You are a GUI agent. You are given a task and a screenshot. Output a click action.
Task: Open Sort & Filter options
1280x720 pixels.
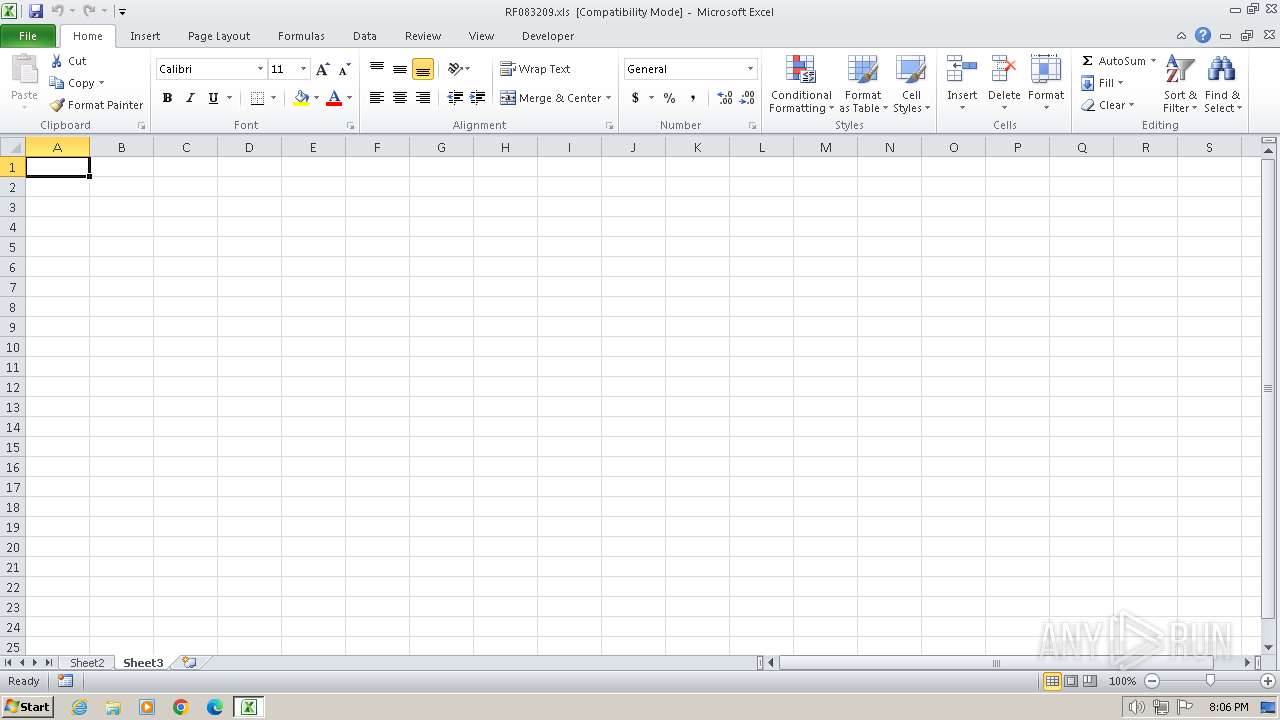pos(1180,85)
